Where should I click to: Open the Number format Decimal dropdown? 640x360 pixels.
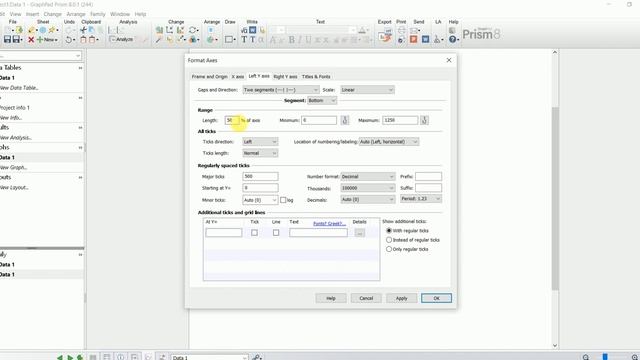click(x=367, y=177)
